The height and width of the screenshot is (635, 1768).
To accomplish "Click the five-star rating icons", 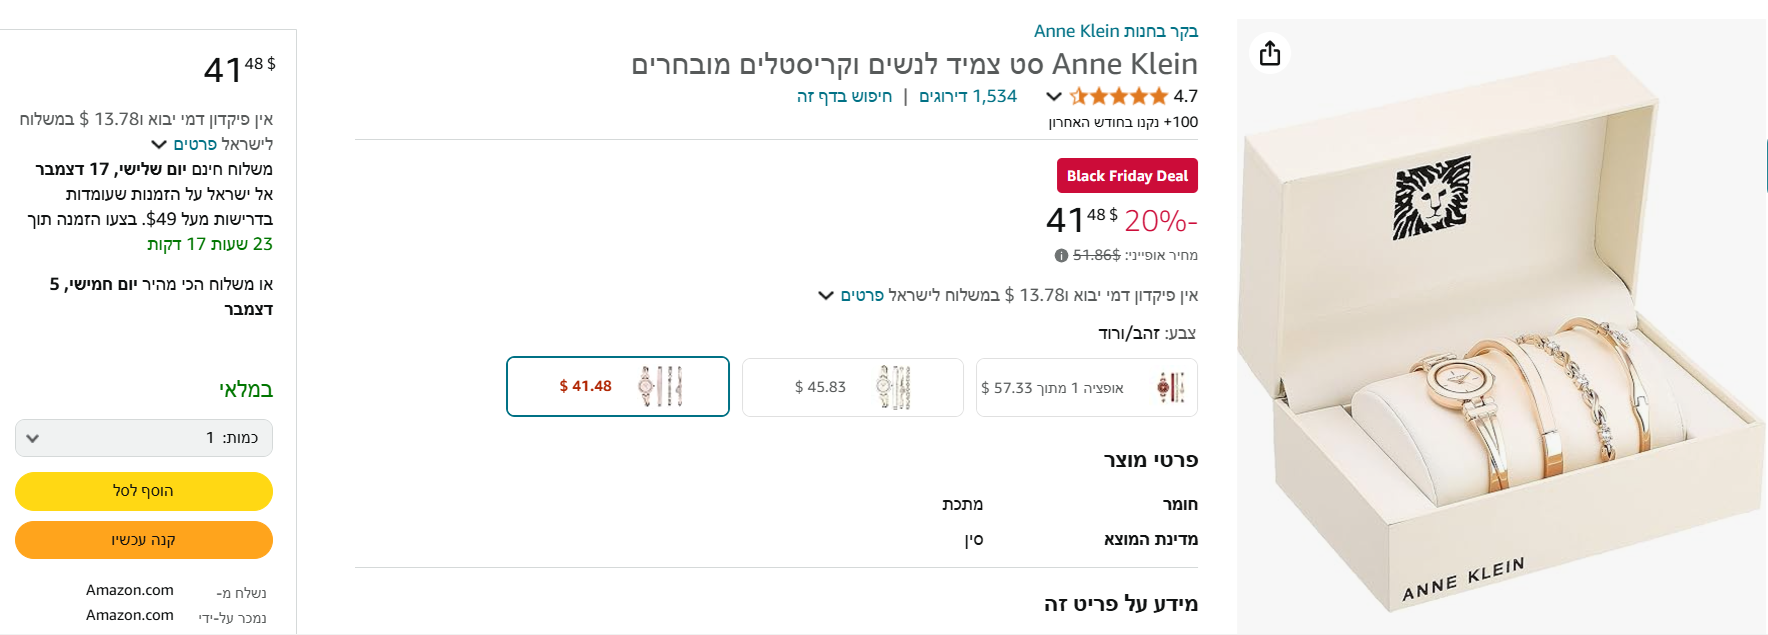I will click(1118, 97).
